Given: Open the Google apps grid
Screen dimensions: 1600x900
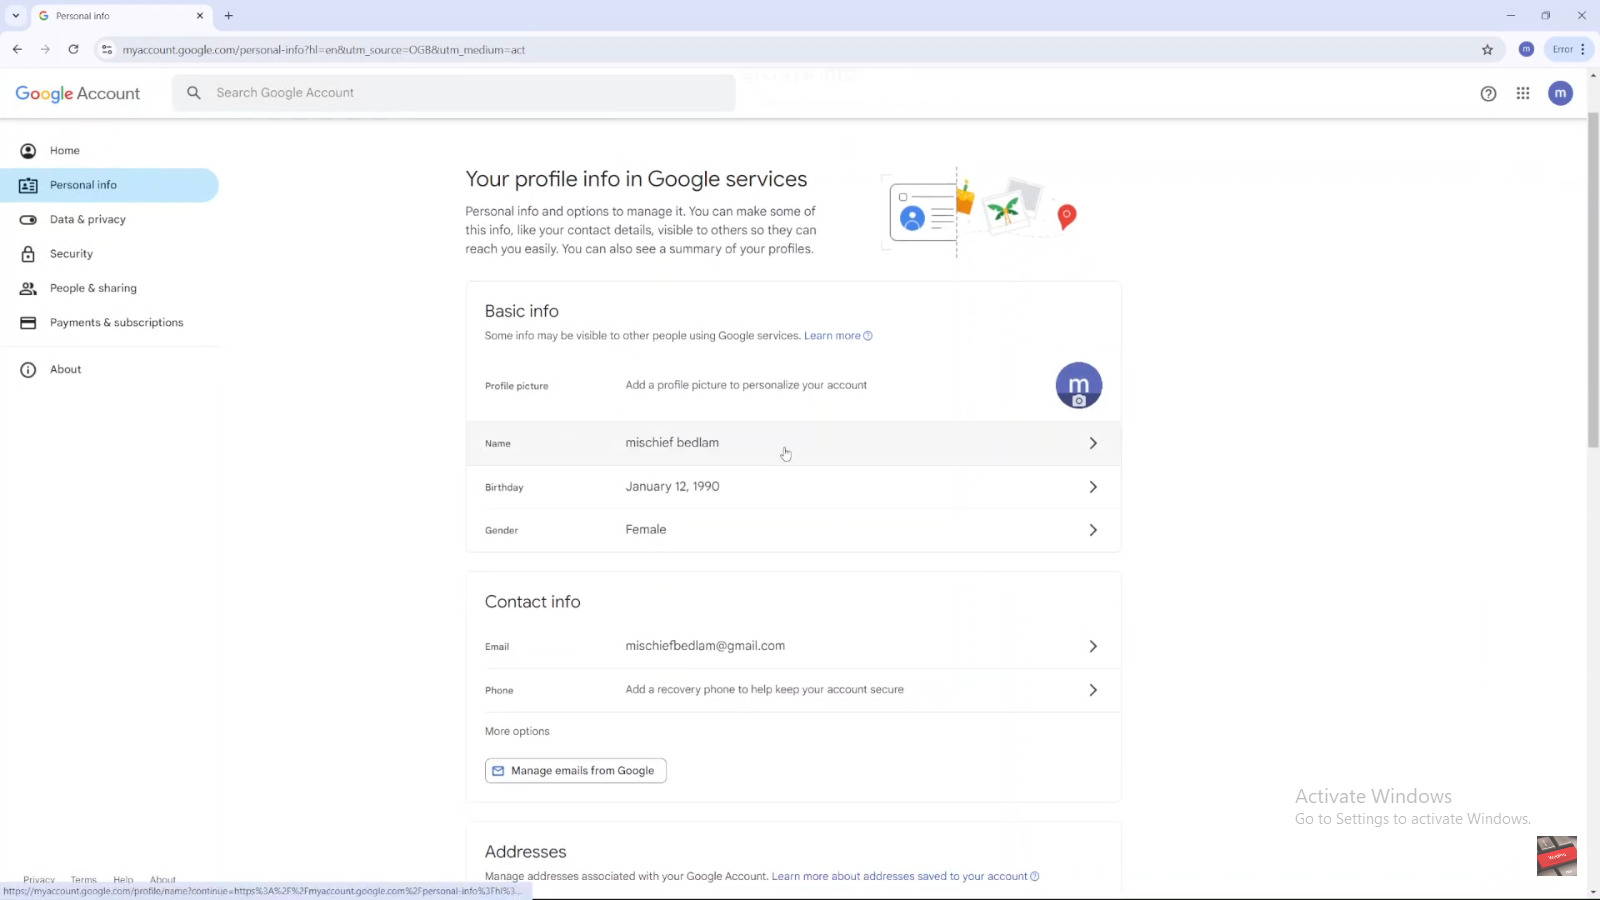Looking at the screenshot, I should [x=1523, y=93].
